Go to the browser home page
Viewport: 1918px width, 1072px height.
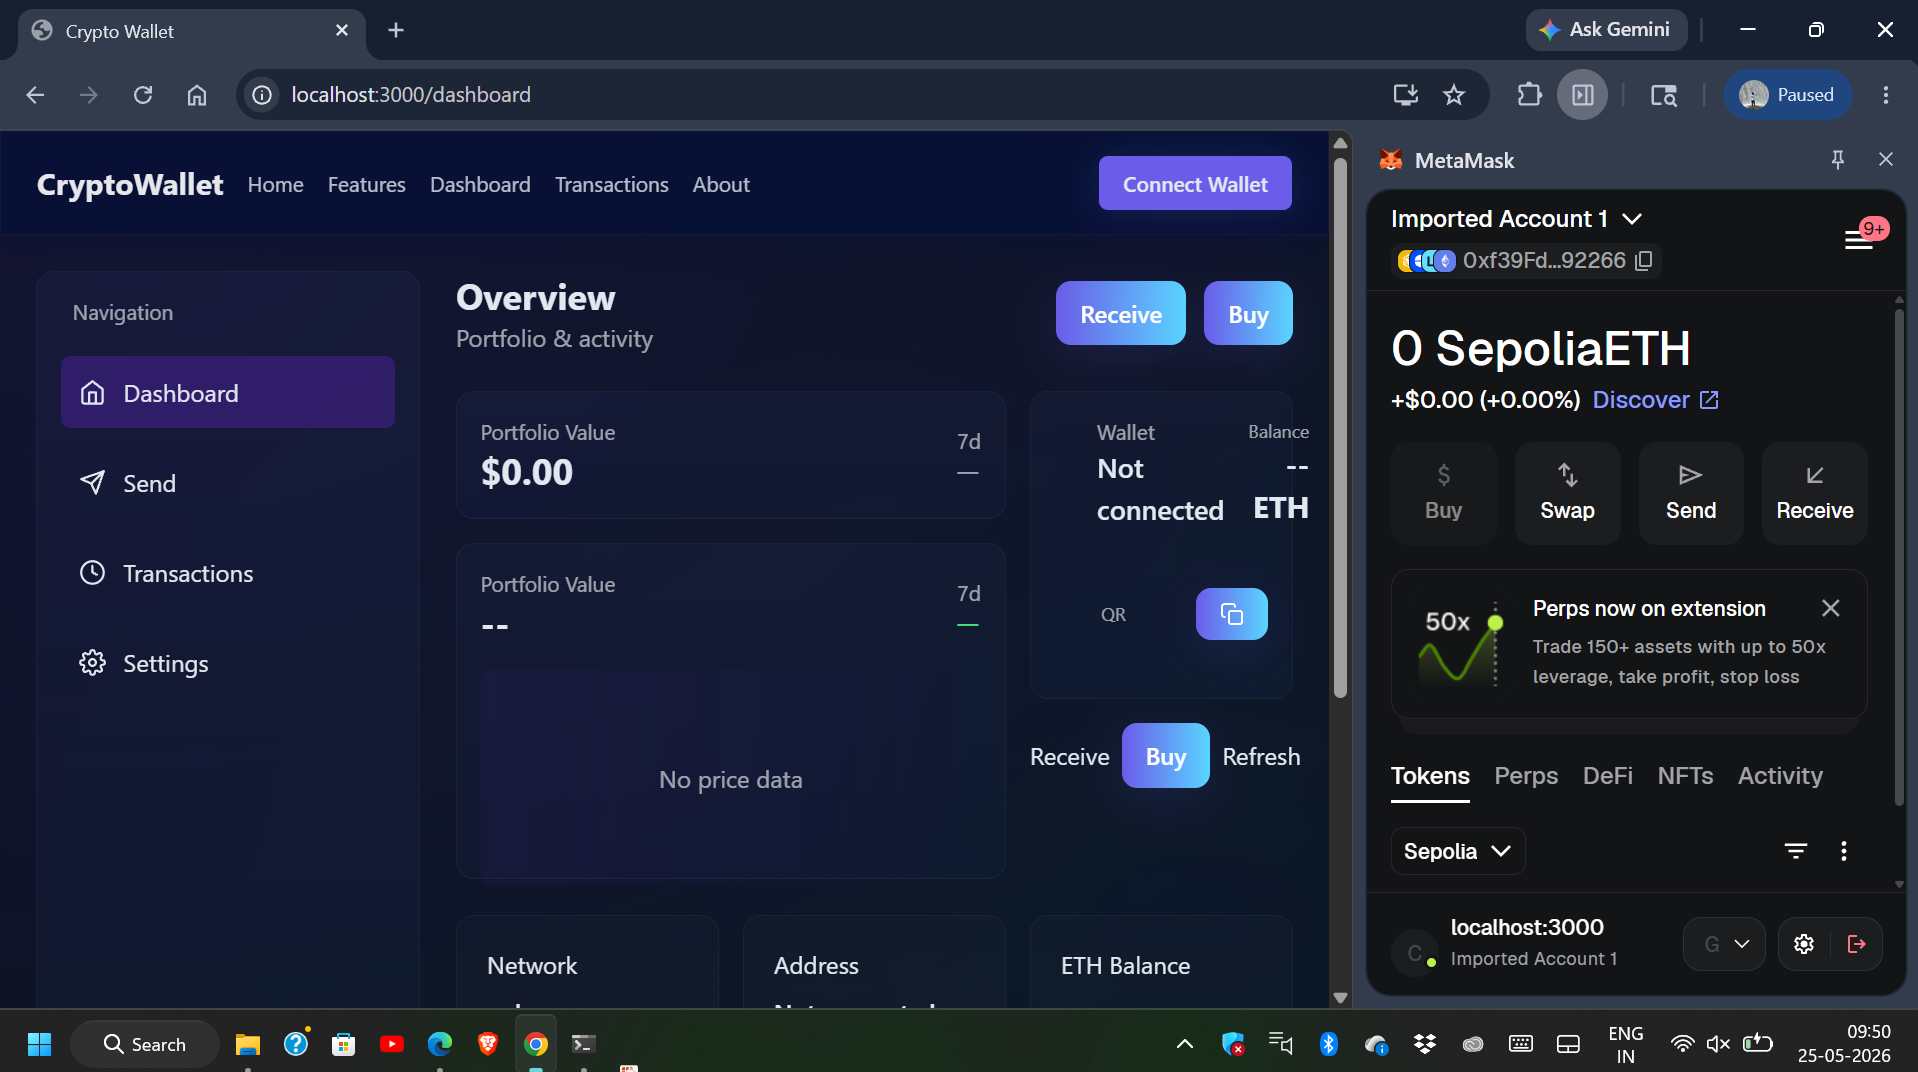click(197, 95)
